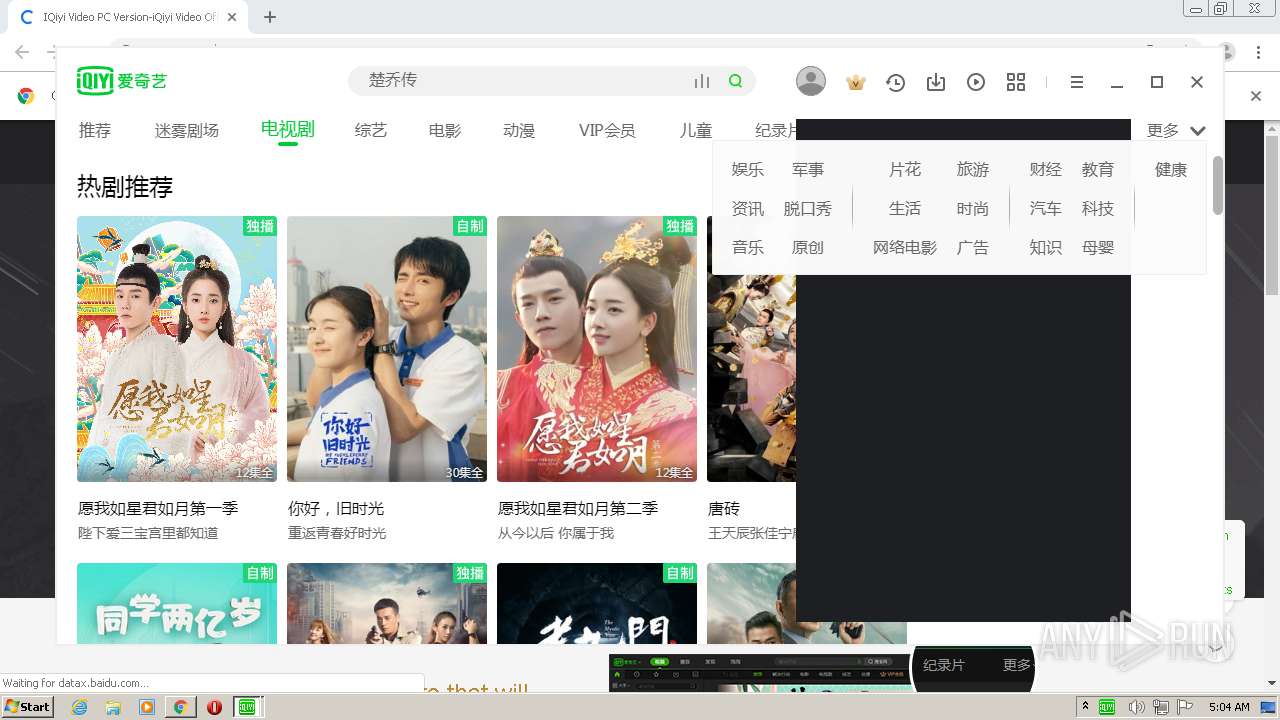Launch Internet Explorer from taskbar
Viewport: 1280px width, 720px height.
click(x=79, y=707)
